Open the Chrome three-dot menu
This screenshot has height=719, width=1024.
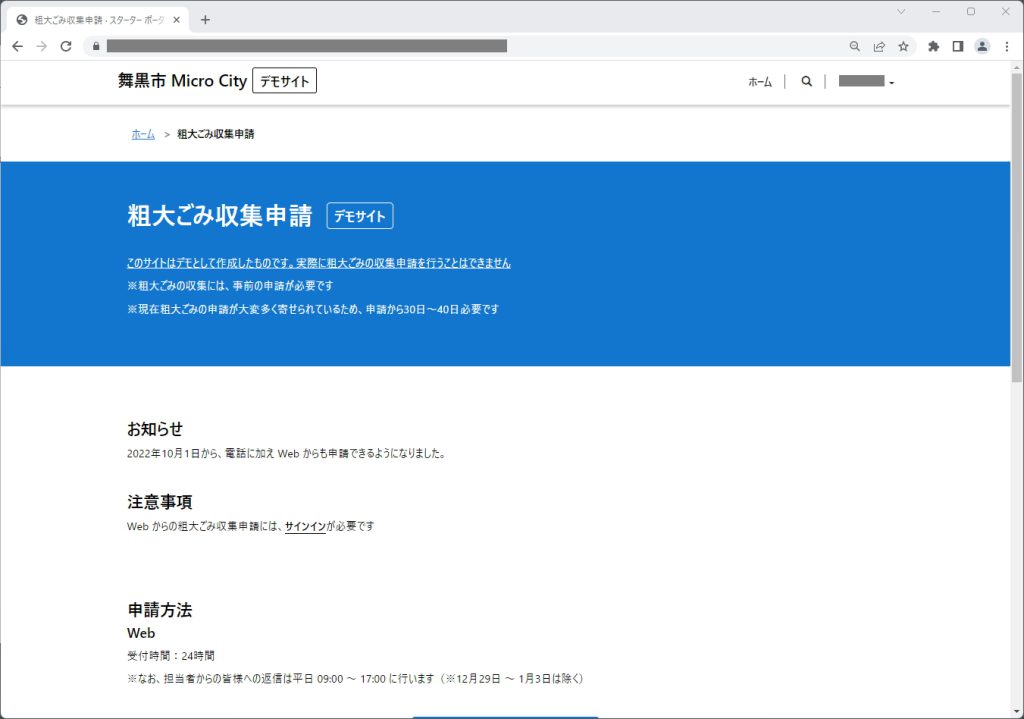click(x=1006, y=46)
